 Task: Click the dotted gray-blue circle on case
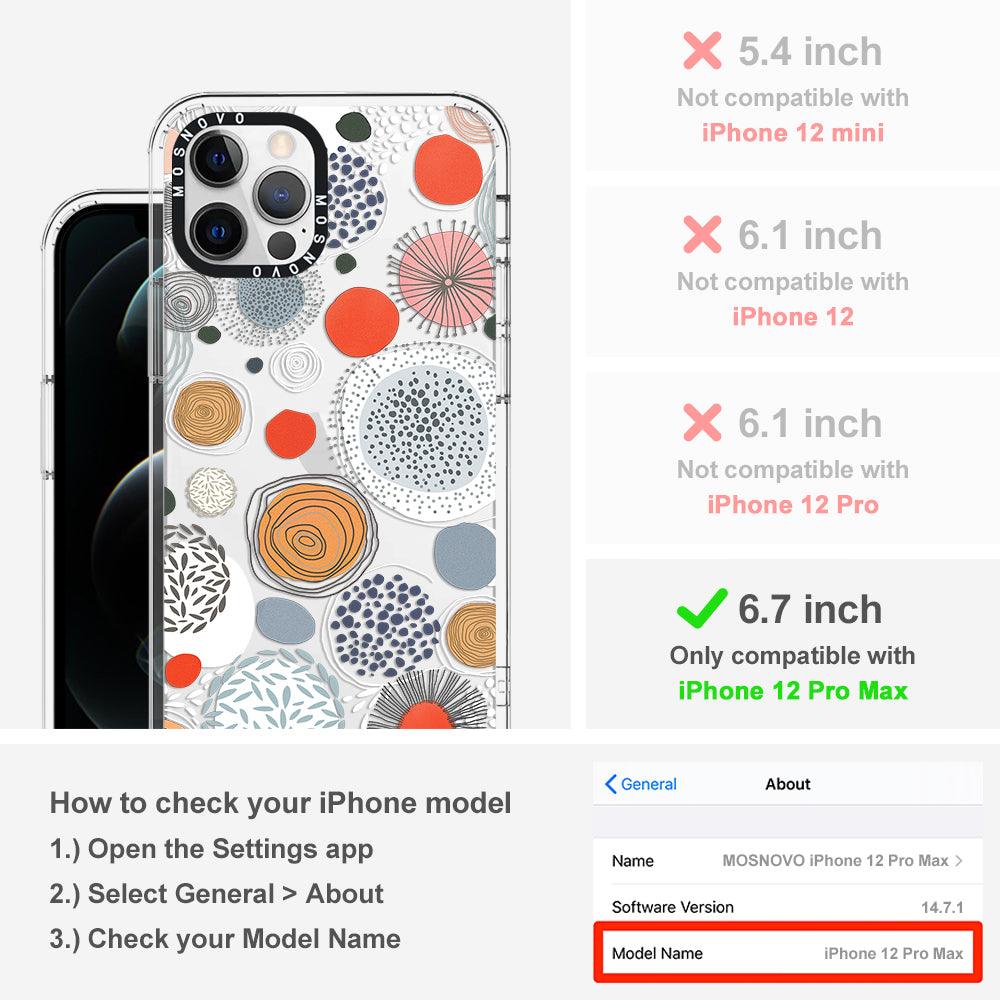click(418, 432)
